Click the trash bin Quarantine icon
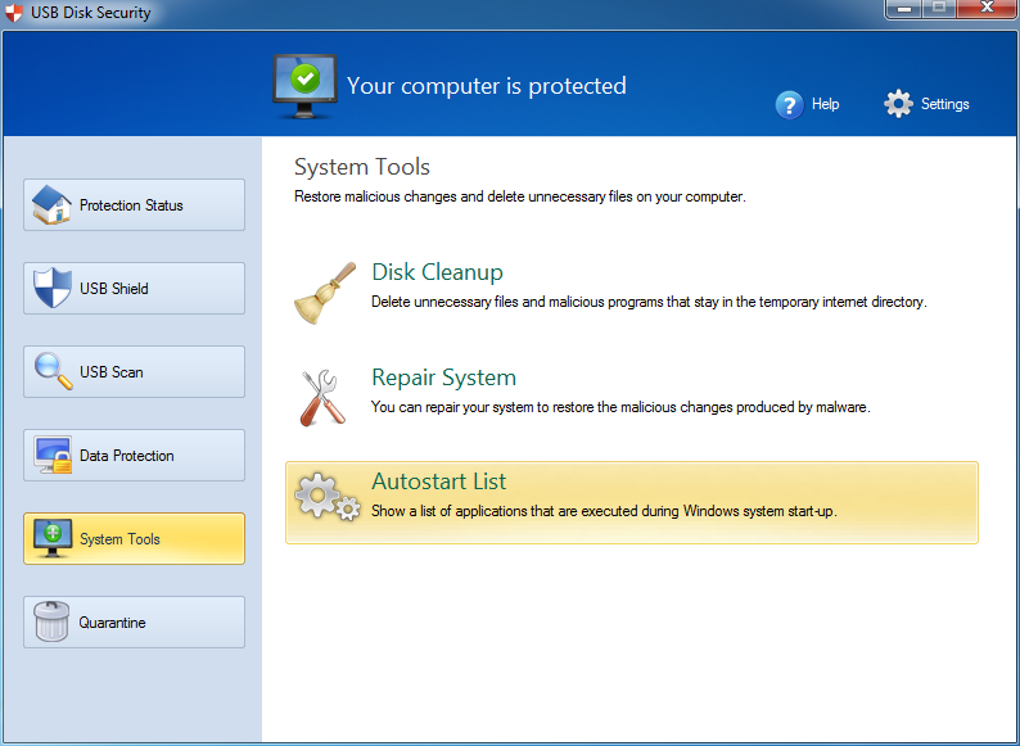Screen dimensions: 1020x746 point(52,622)
